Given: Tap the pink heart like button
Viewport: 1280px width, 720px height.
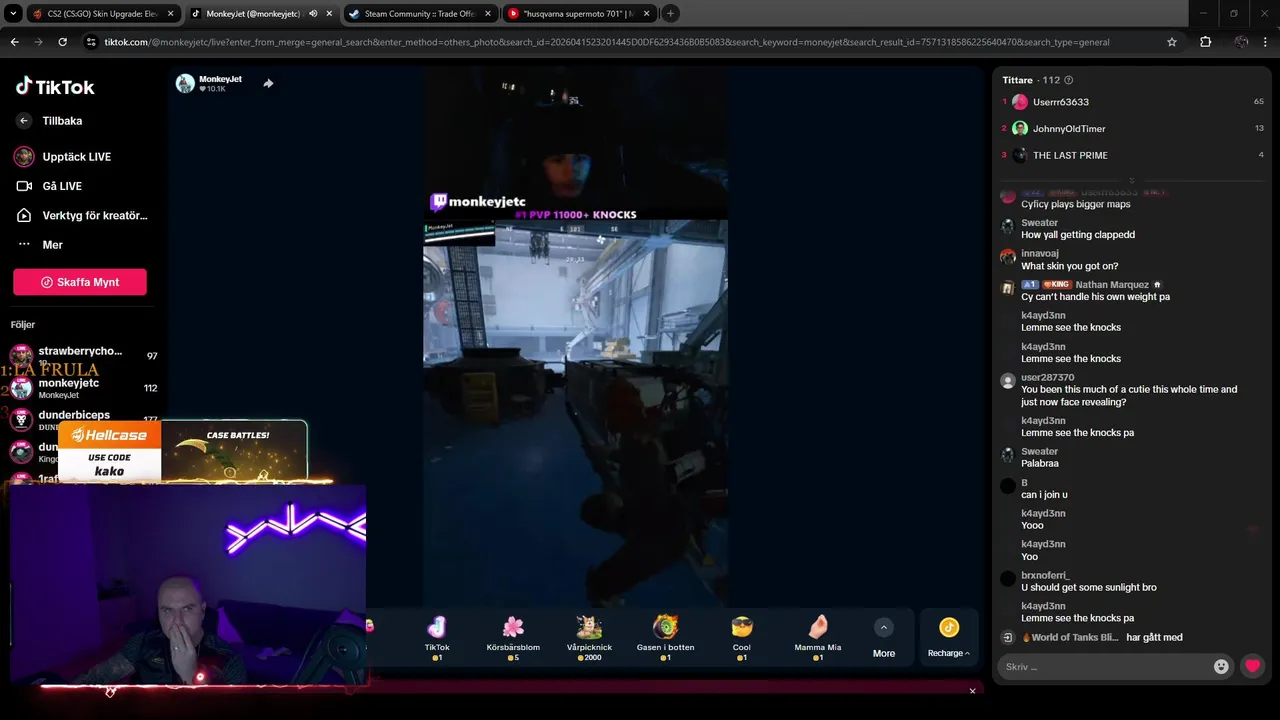Looking at the screenshot, I should click(x=1252, y=666).
